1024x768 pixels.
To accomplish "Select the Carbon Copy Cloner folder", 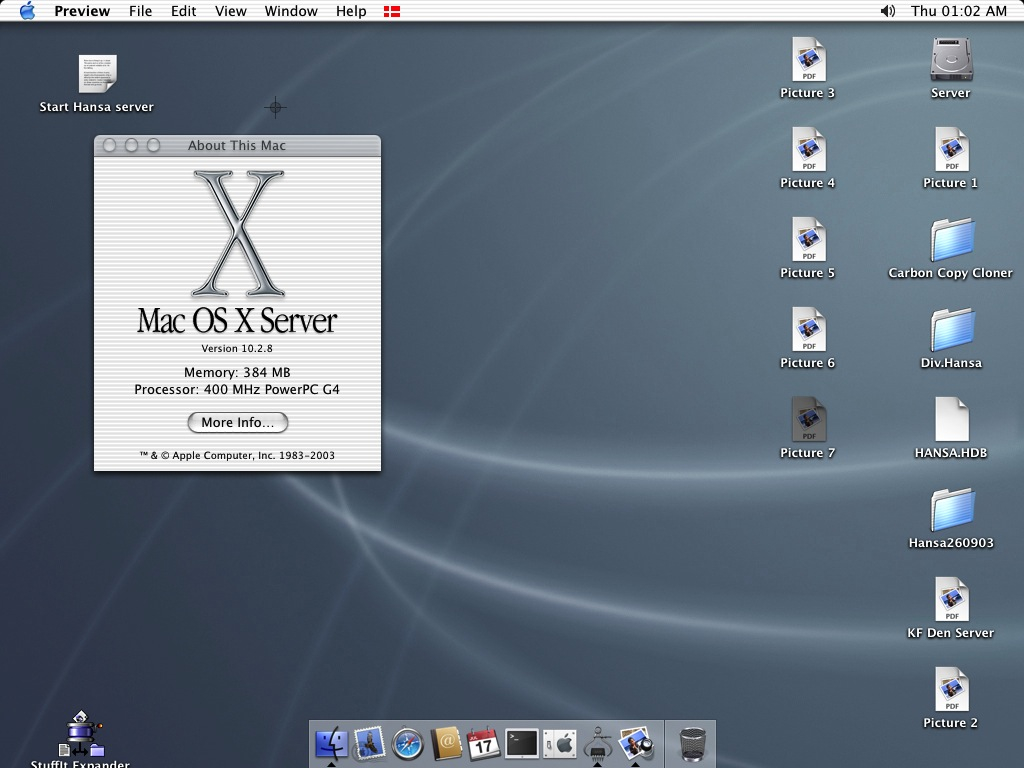I will point(952,240).
